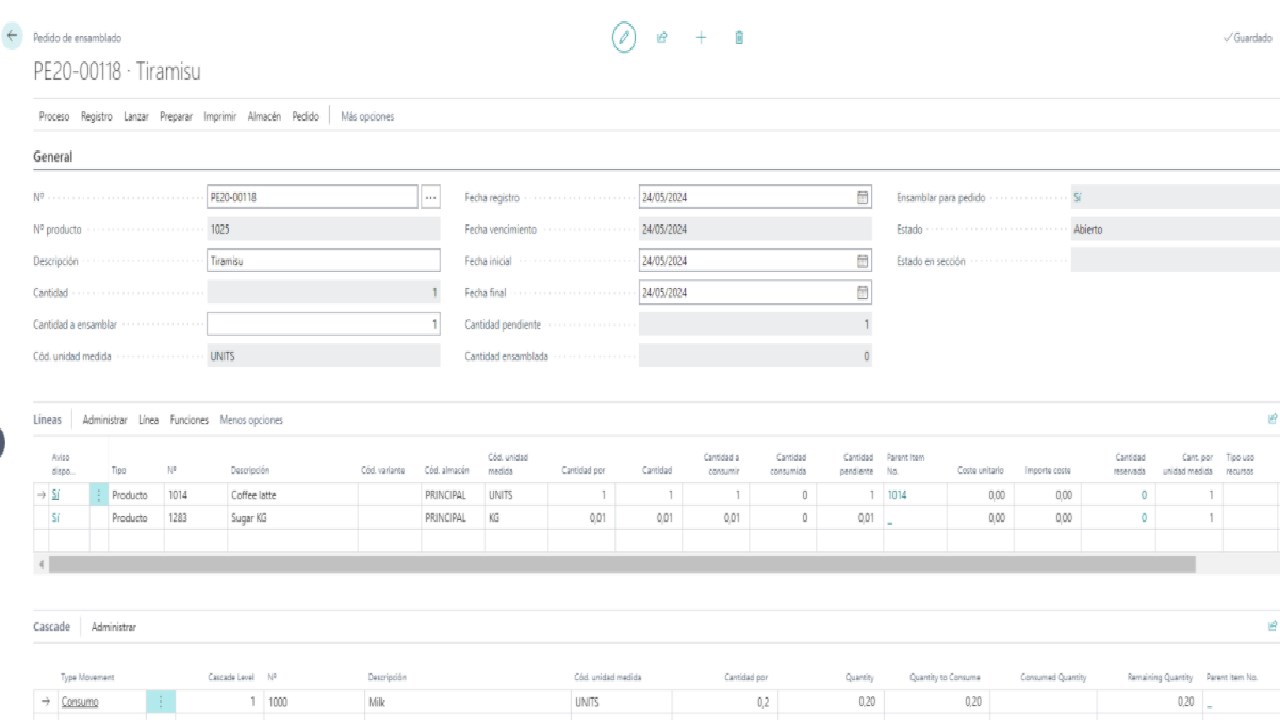1280x720 pixels.
Task: Create a new order with the plus icon
Action: pos(701,38)
